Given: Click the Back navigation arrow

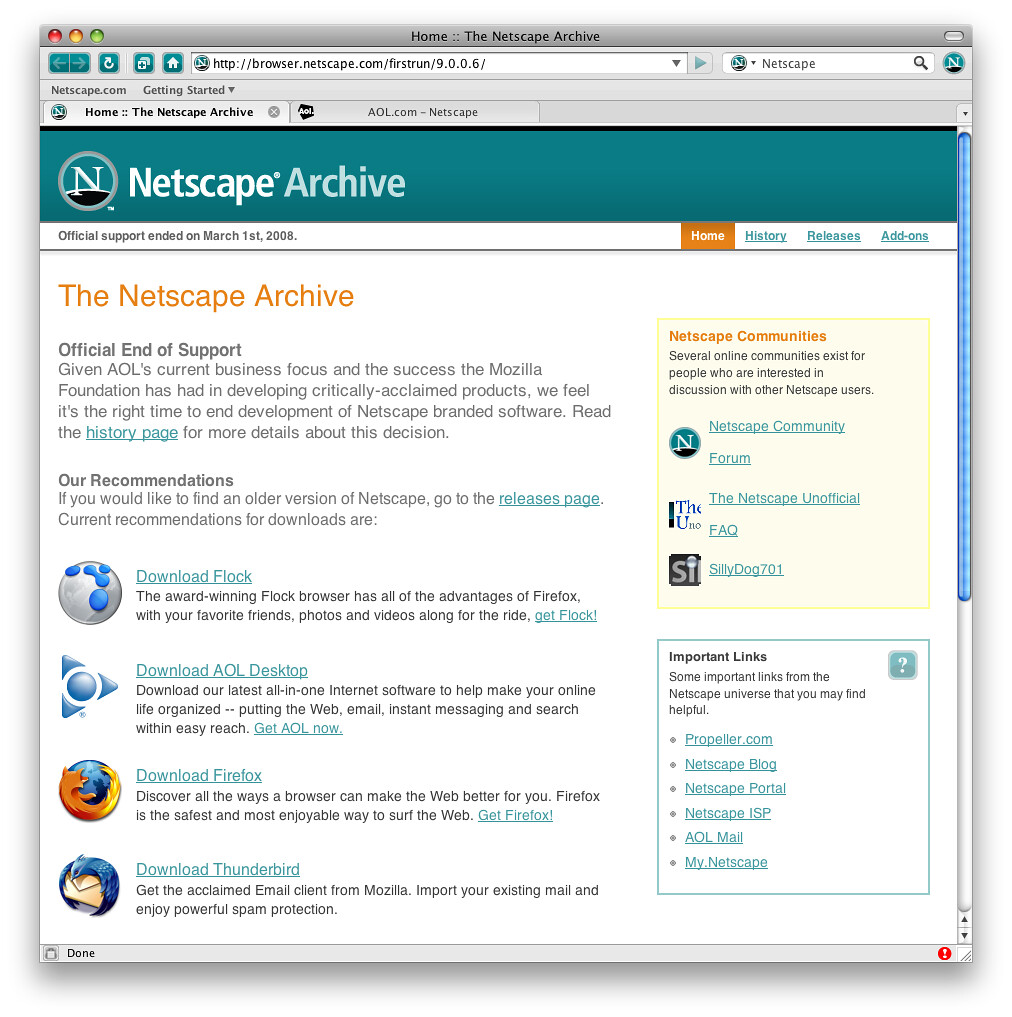Looking at the screenshot, I should 57,62.
